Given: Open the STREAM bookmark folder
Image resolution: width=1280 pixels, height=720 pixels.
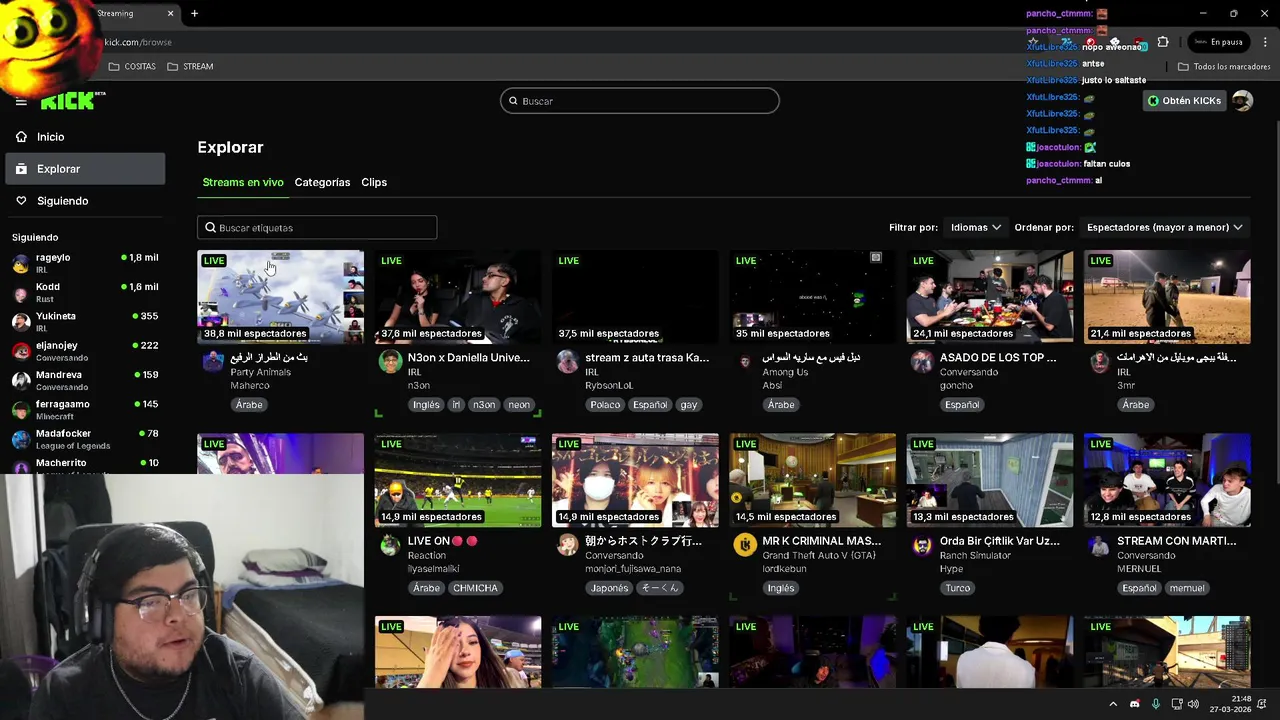Looking at the screenshot, I should pyautogui.click(x=190, y=67).
